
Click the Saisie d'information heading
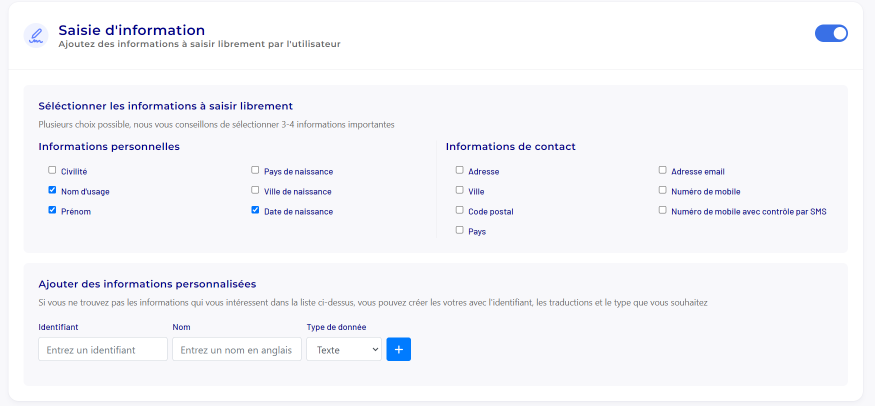coord(131,30)
